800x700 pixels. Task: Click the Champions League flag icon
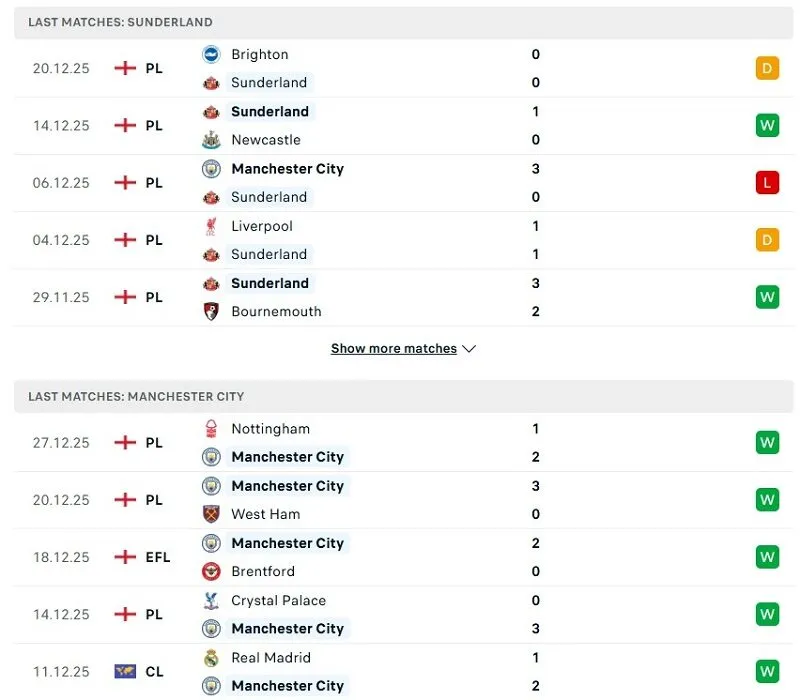tap(125, 672)
